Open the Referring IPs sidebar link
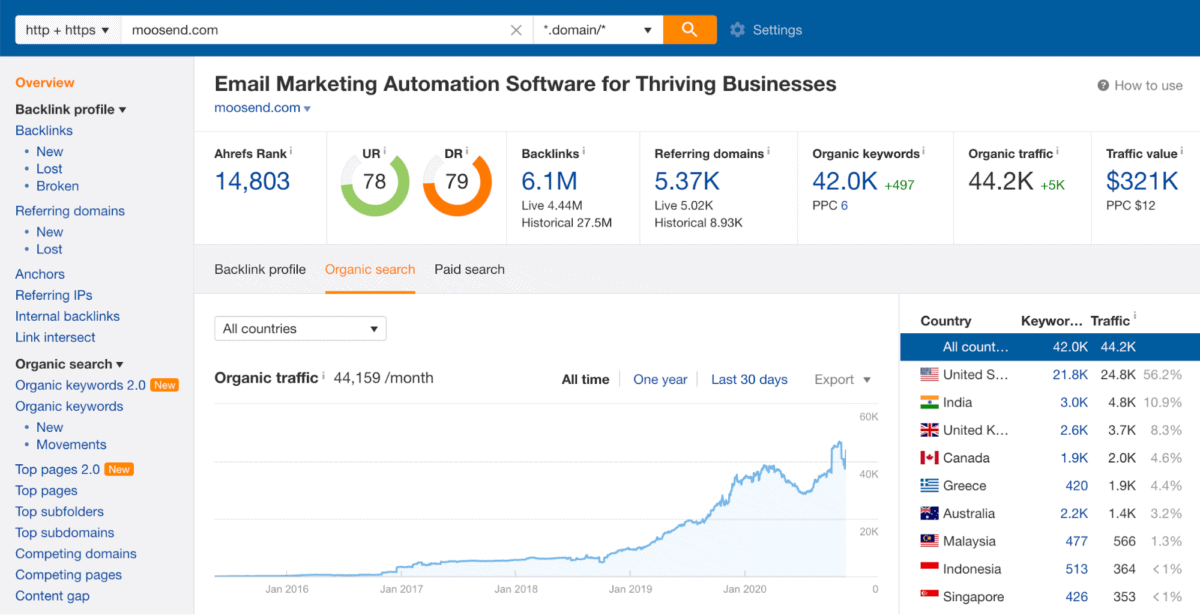Screen dimensions: 1200x615 (54, 295)
